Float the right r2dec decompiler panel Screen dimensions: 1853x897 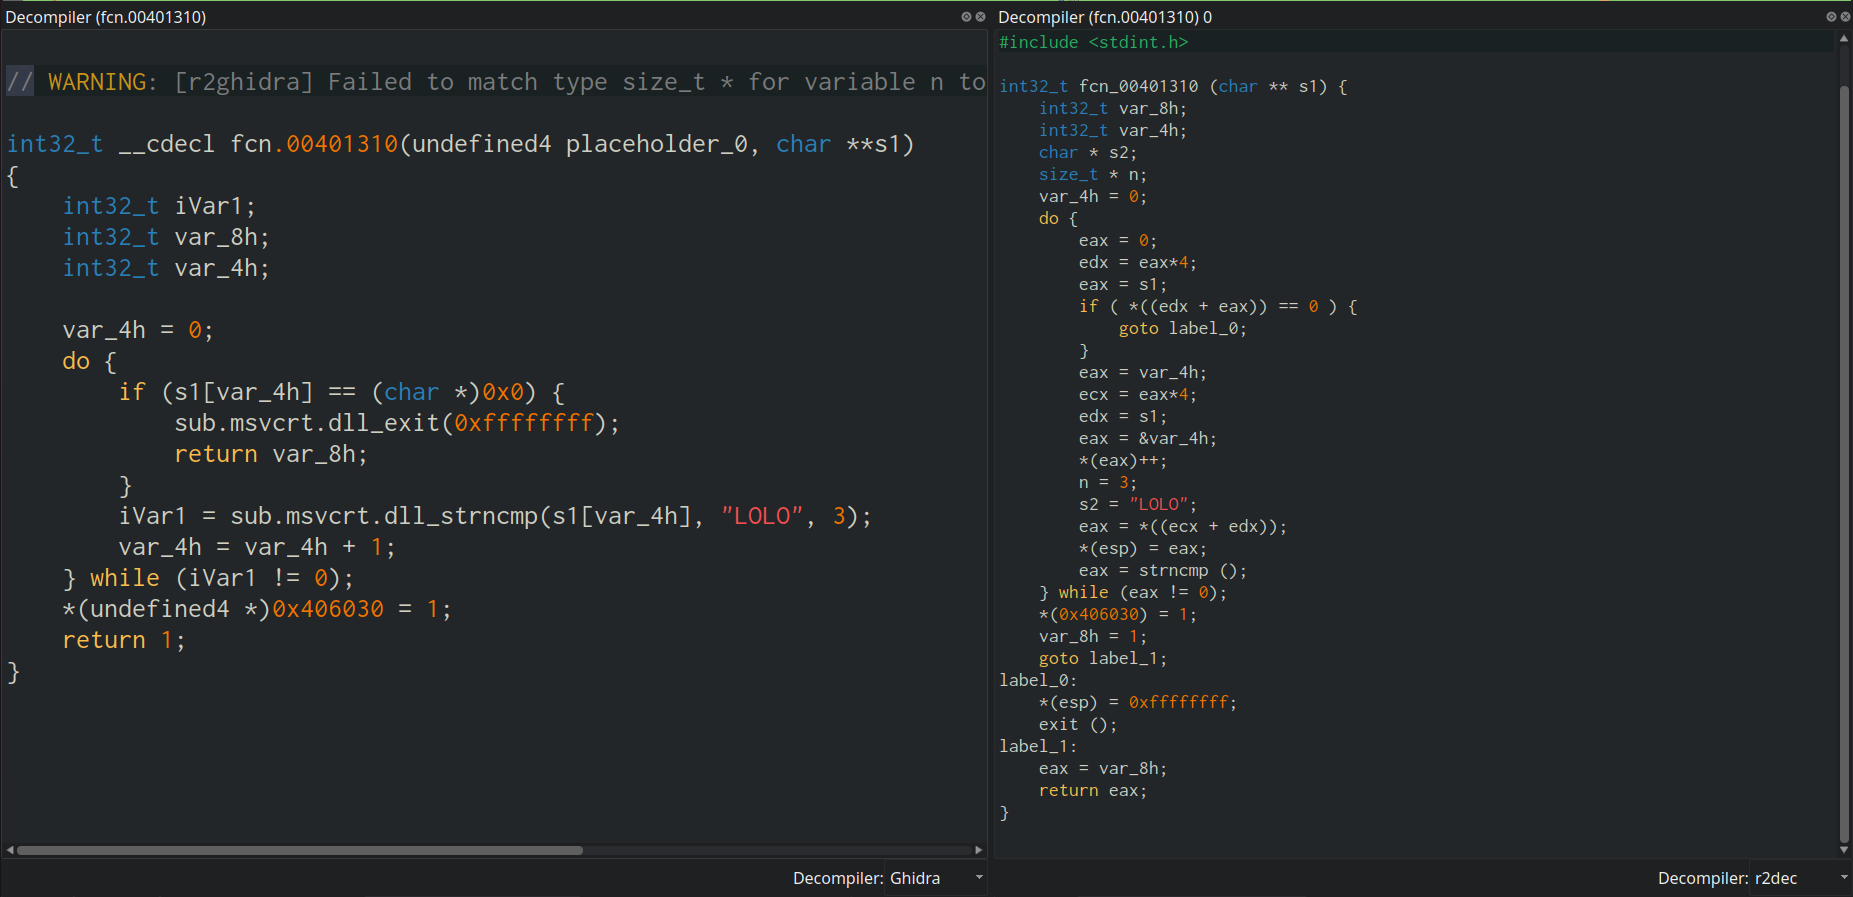[1831, 17]
